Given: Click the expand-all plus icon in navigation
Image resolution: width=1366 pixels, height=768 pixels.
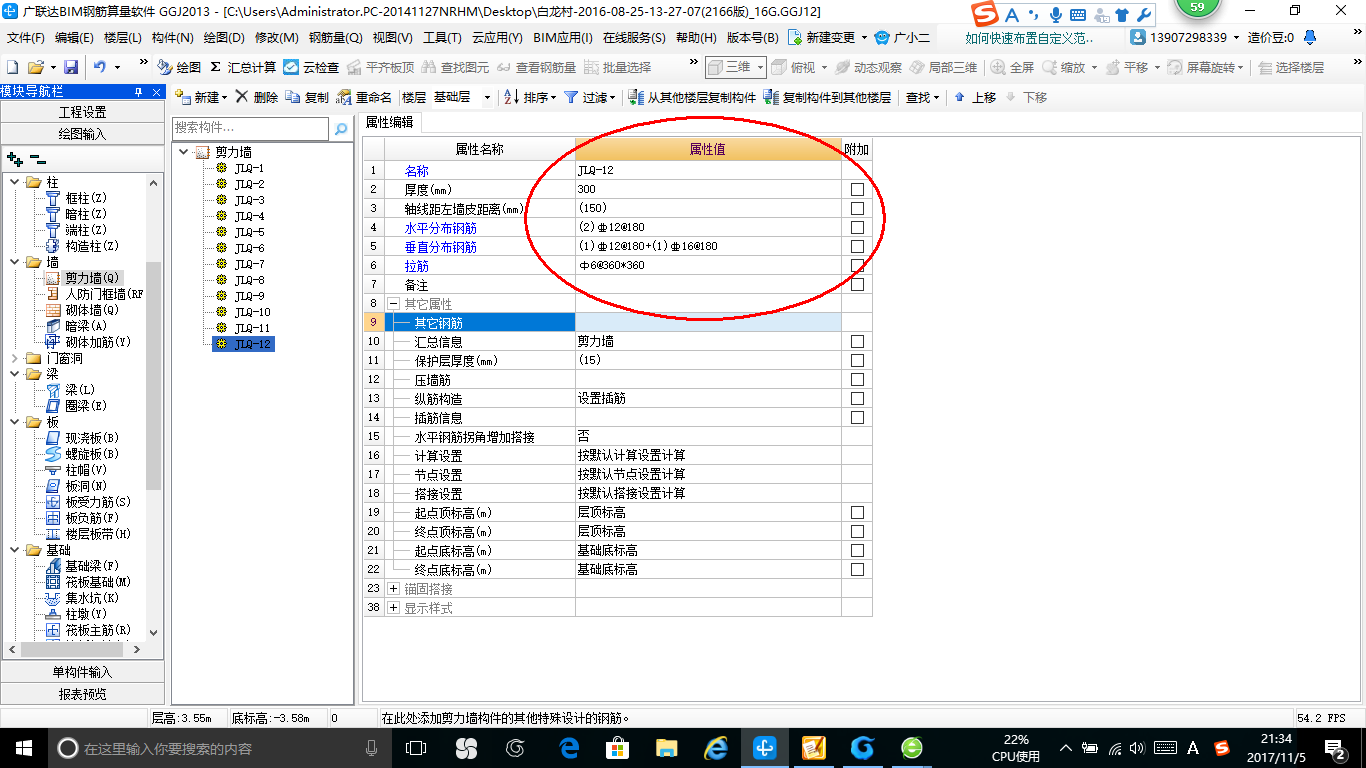Looking at the screenshot, I should 14,159.
